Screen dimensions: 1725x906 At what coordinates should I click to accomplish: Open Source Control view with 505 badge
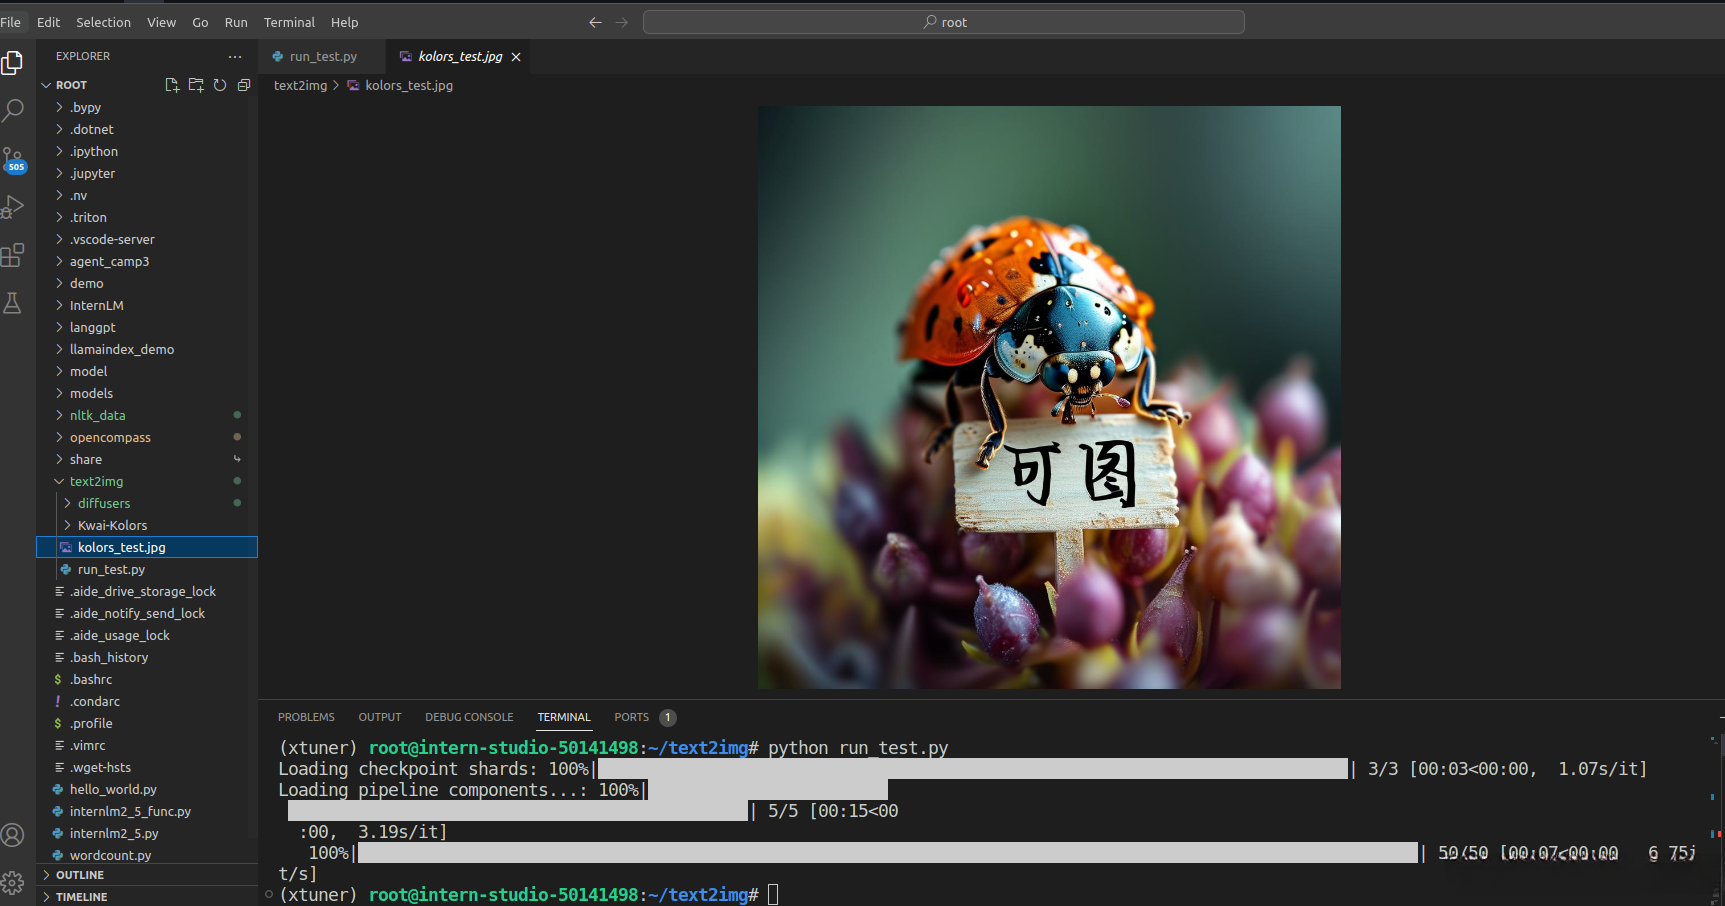13,159
